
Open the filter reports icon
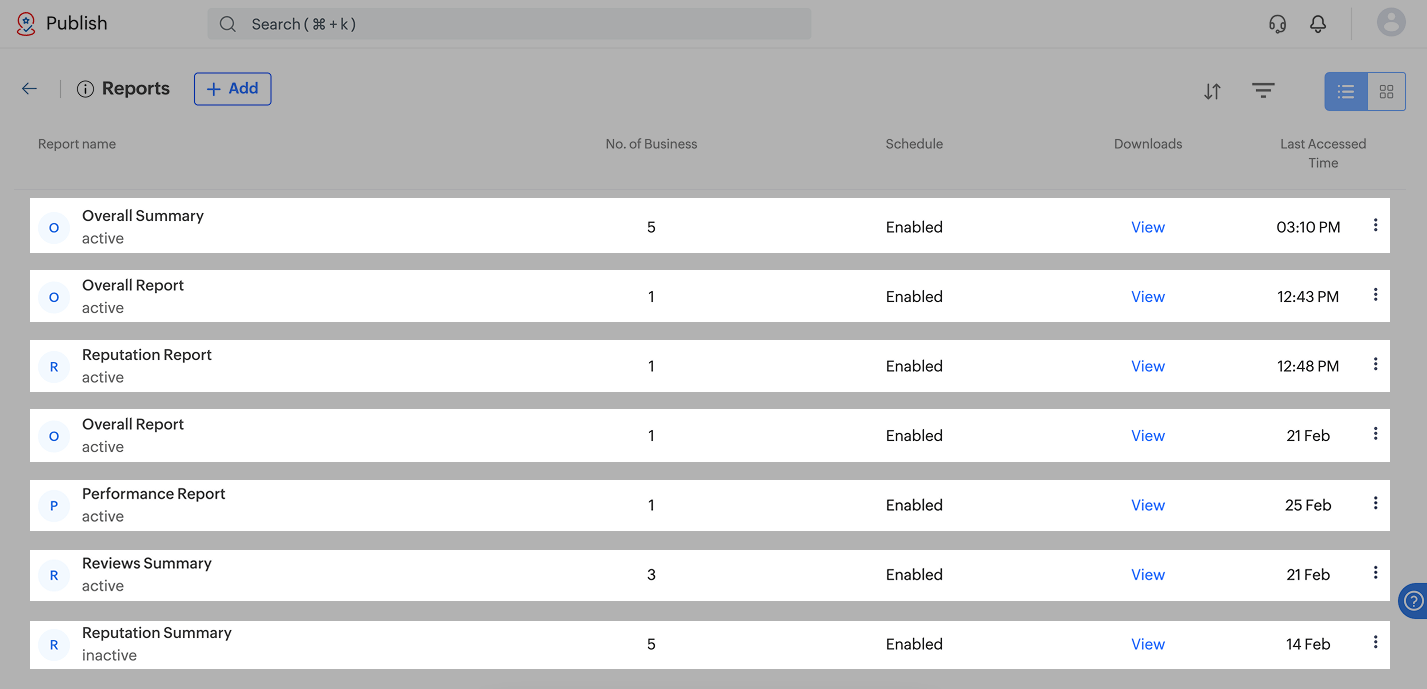point(1263,91)
